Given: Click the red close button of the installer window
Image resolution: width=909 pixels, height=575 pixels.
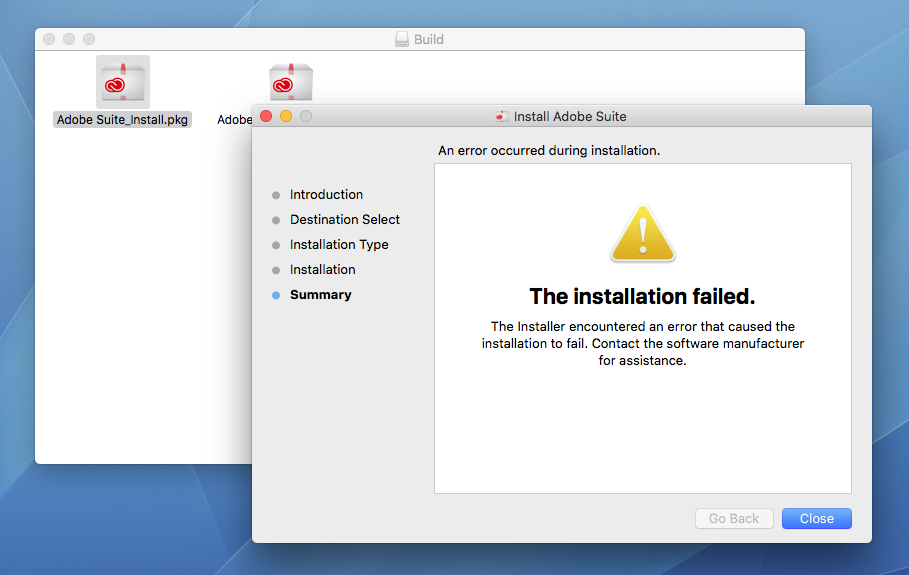Looking at the screenshot, I should pyautogui.click(x=266, y=117).
